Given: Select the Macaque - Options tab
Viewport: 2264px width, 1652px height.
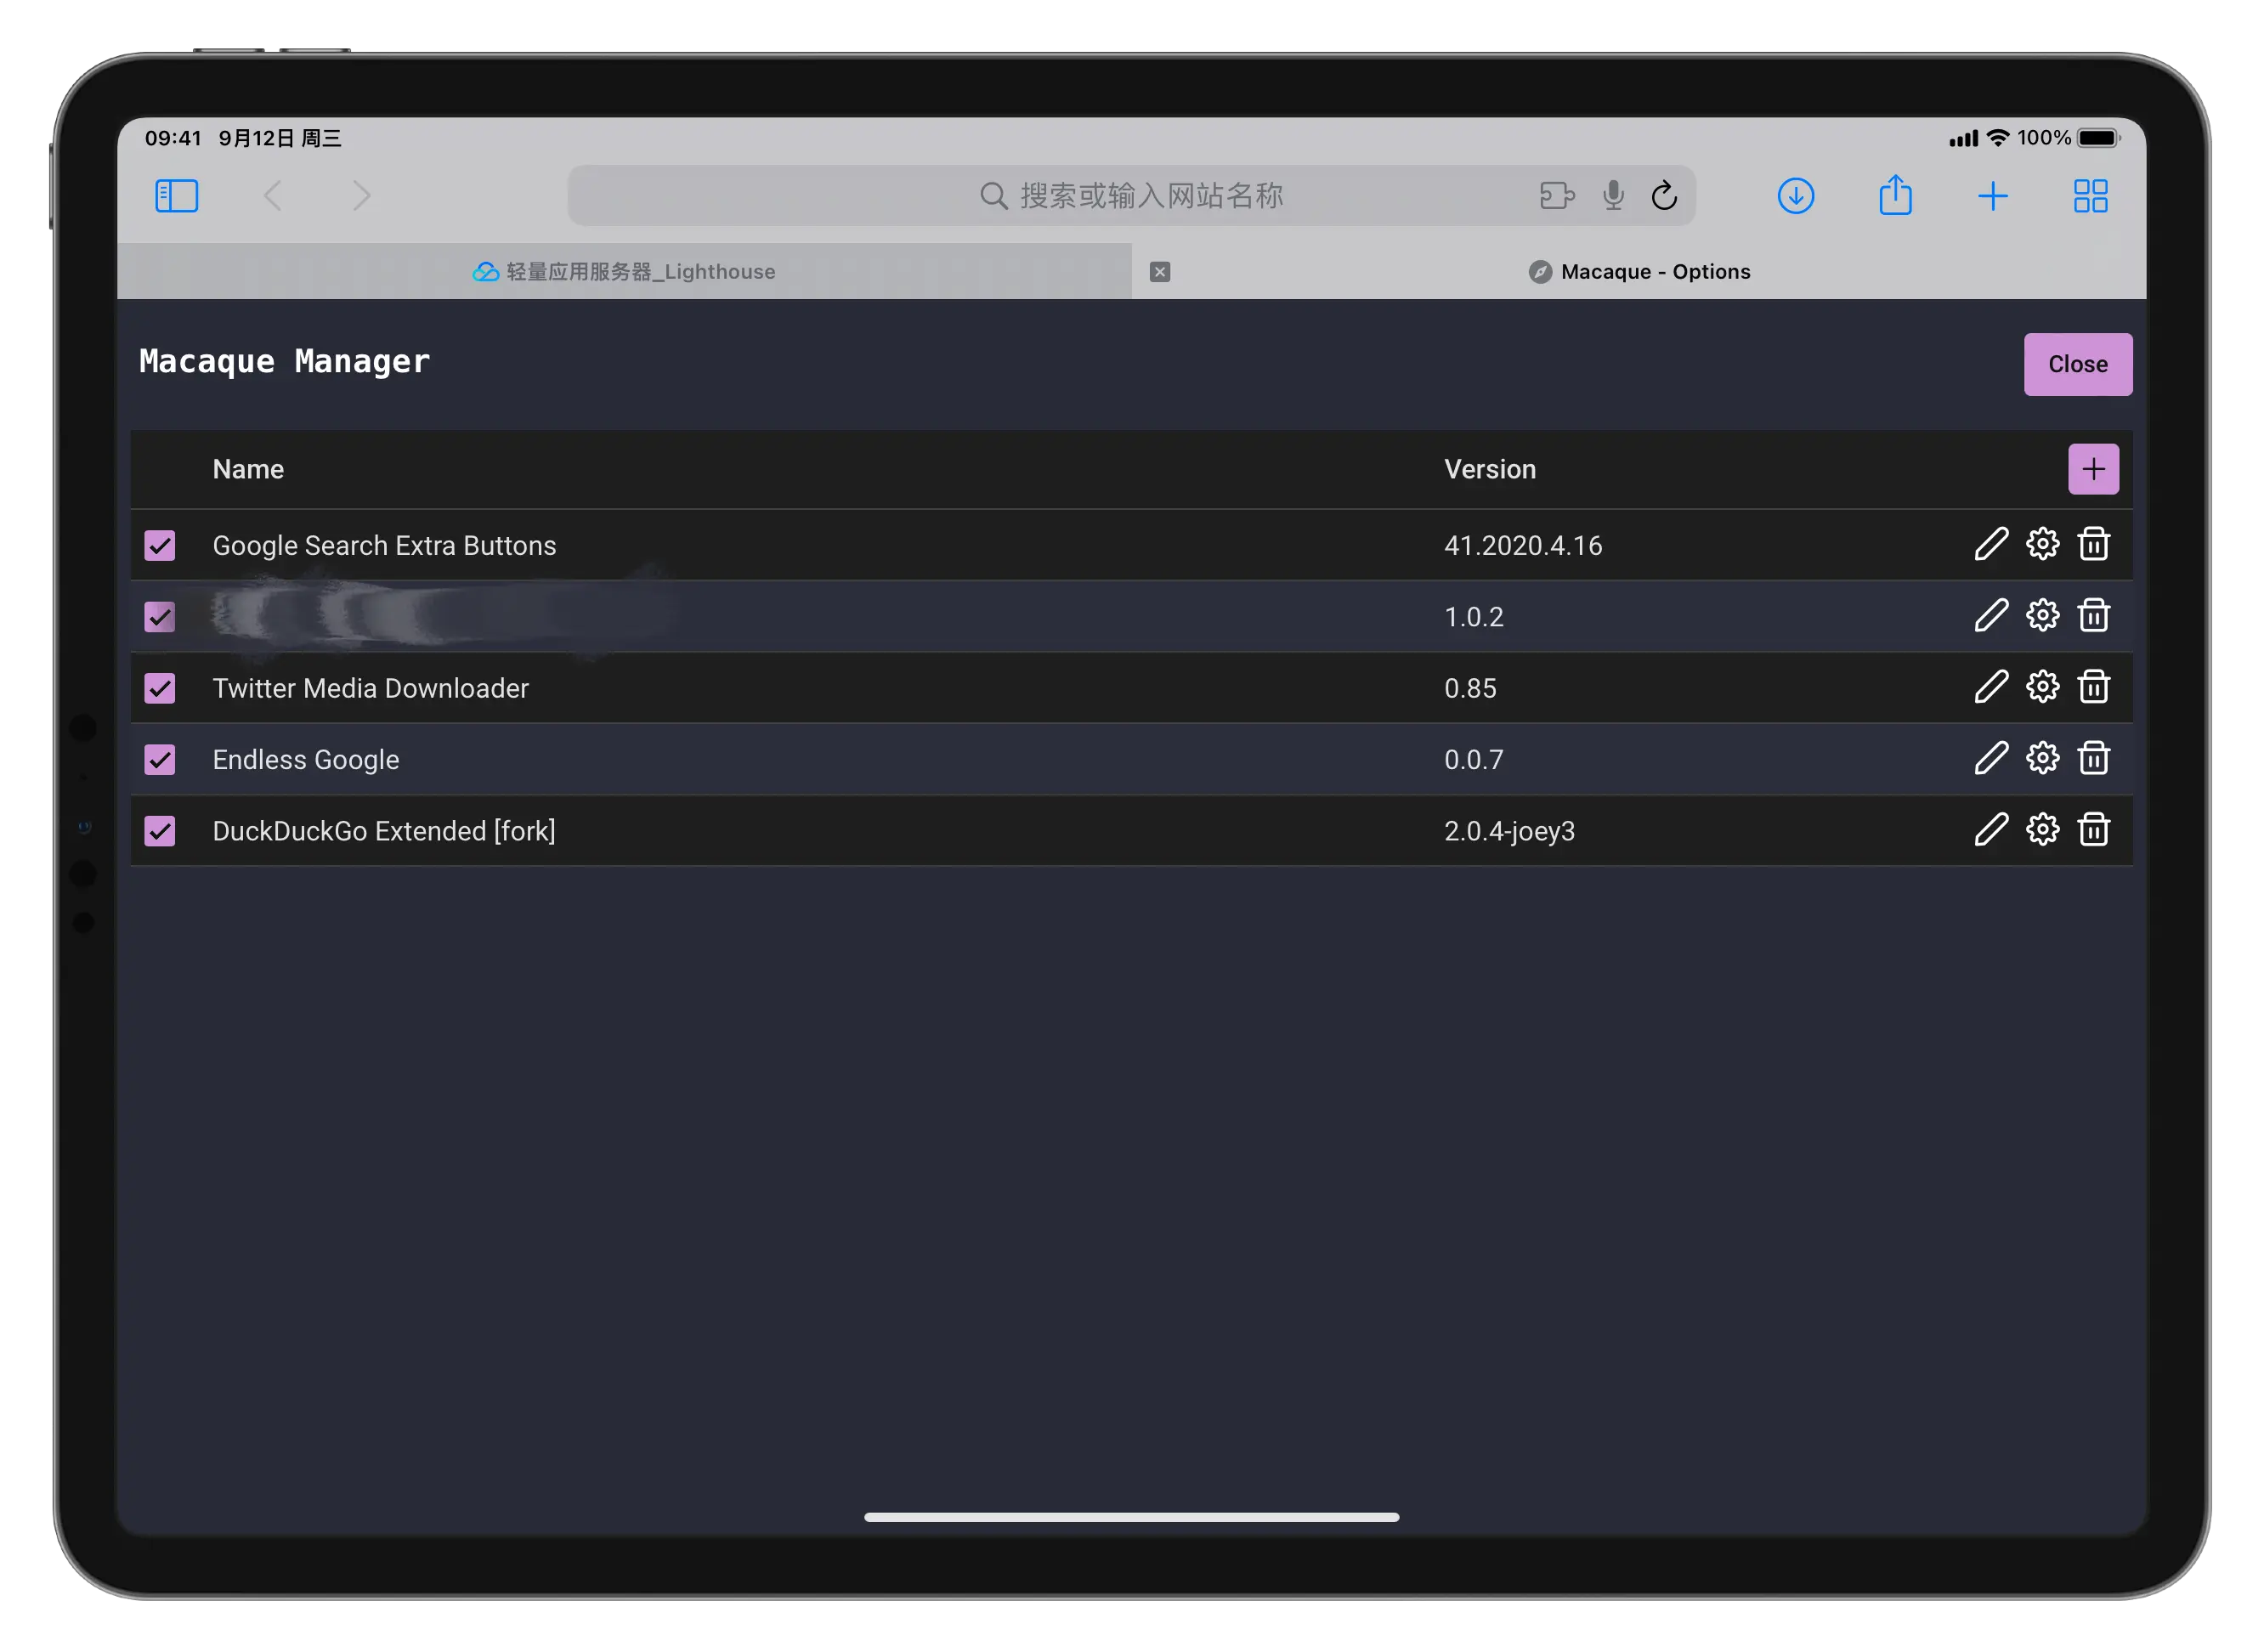Looking at the screenshot, I should pos(1639,271).
